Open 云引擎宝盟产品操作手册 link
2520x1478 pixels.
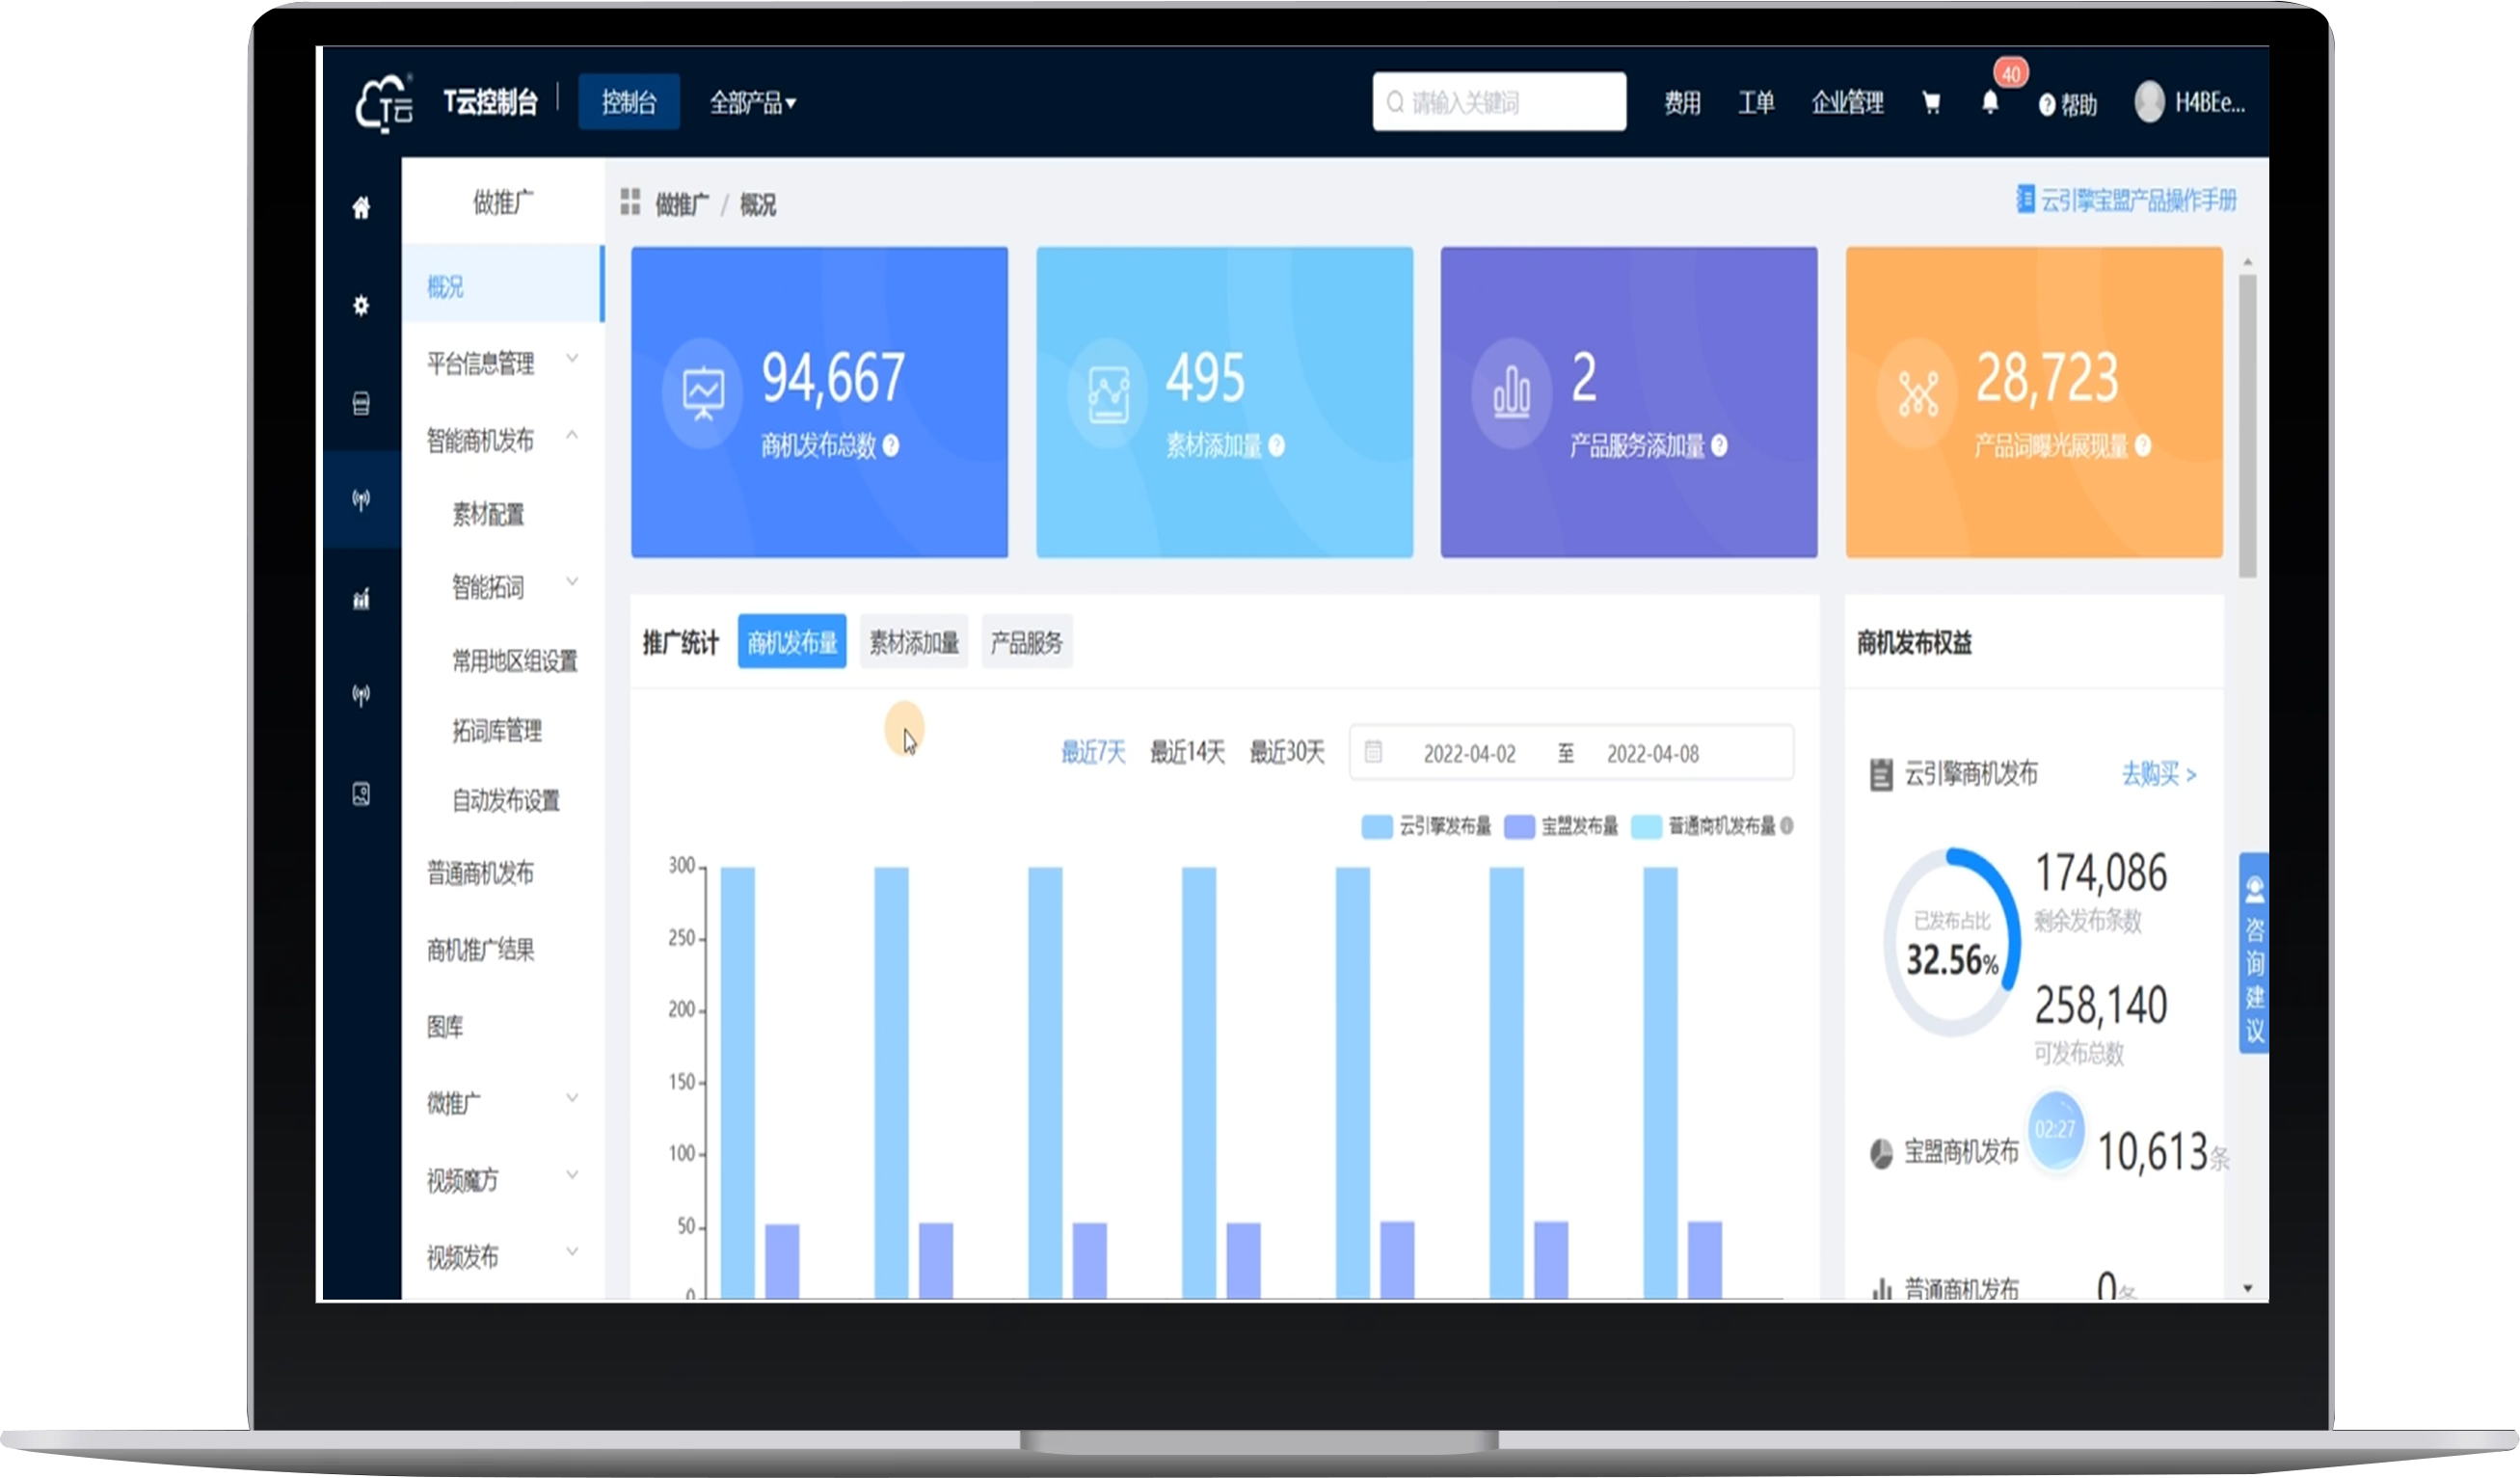click(2127, 200)
